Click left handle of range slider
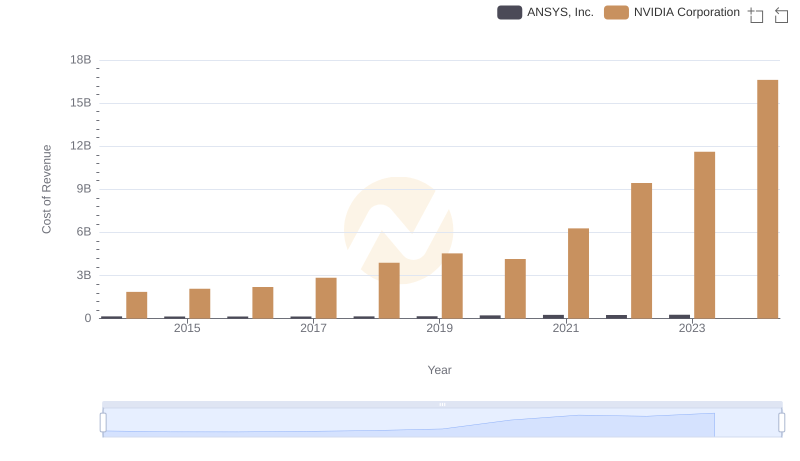Screen dimensions: 800x461 point(103,423)
